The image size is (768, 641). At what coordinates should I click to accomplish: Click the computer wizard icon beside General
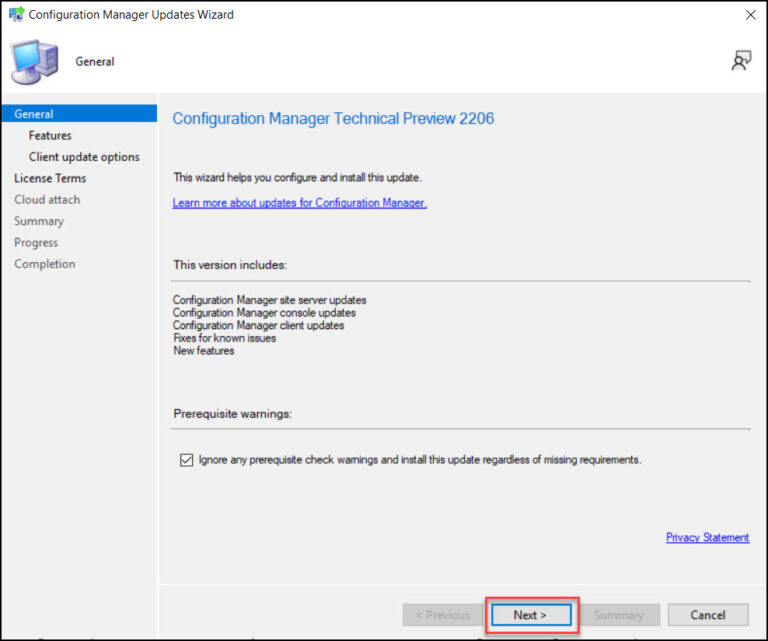[x=35, y=62]
